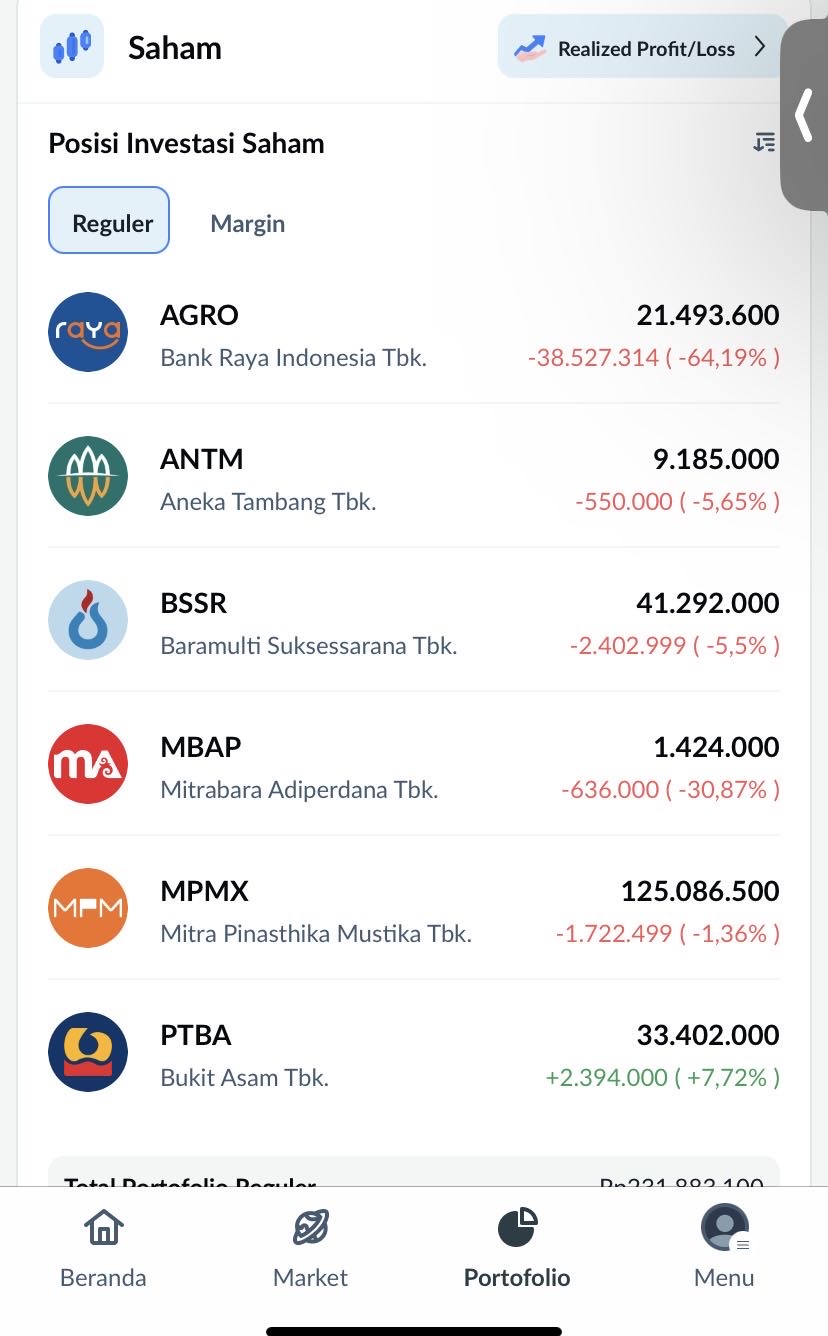Open MPMX Mitra Pinasthika Mustika position
828x1336 pixels.
(x=315, y=908)
